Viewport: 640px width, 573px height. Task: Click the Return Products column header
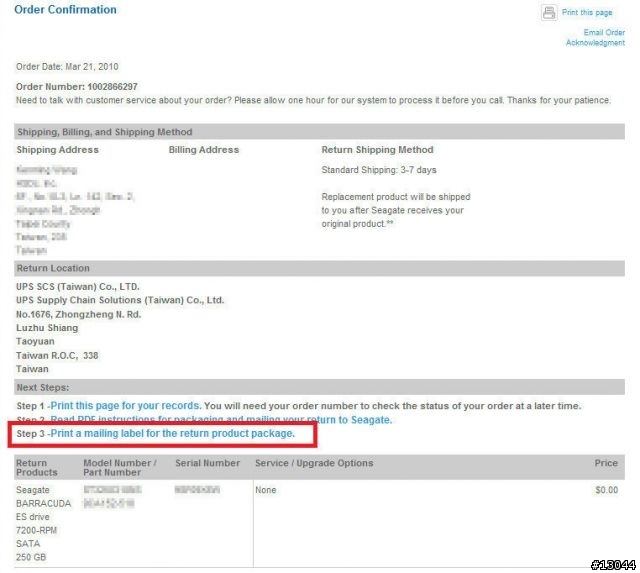pyautogui.click(x=37, y=468)
